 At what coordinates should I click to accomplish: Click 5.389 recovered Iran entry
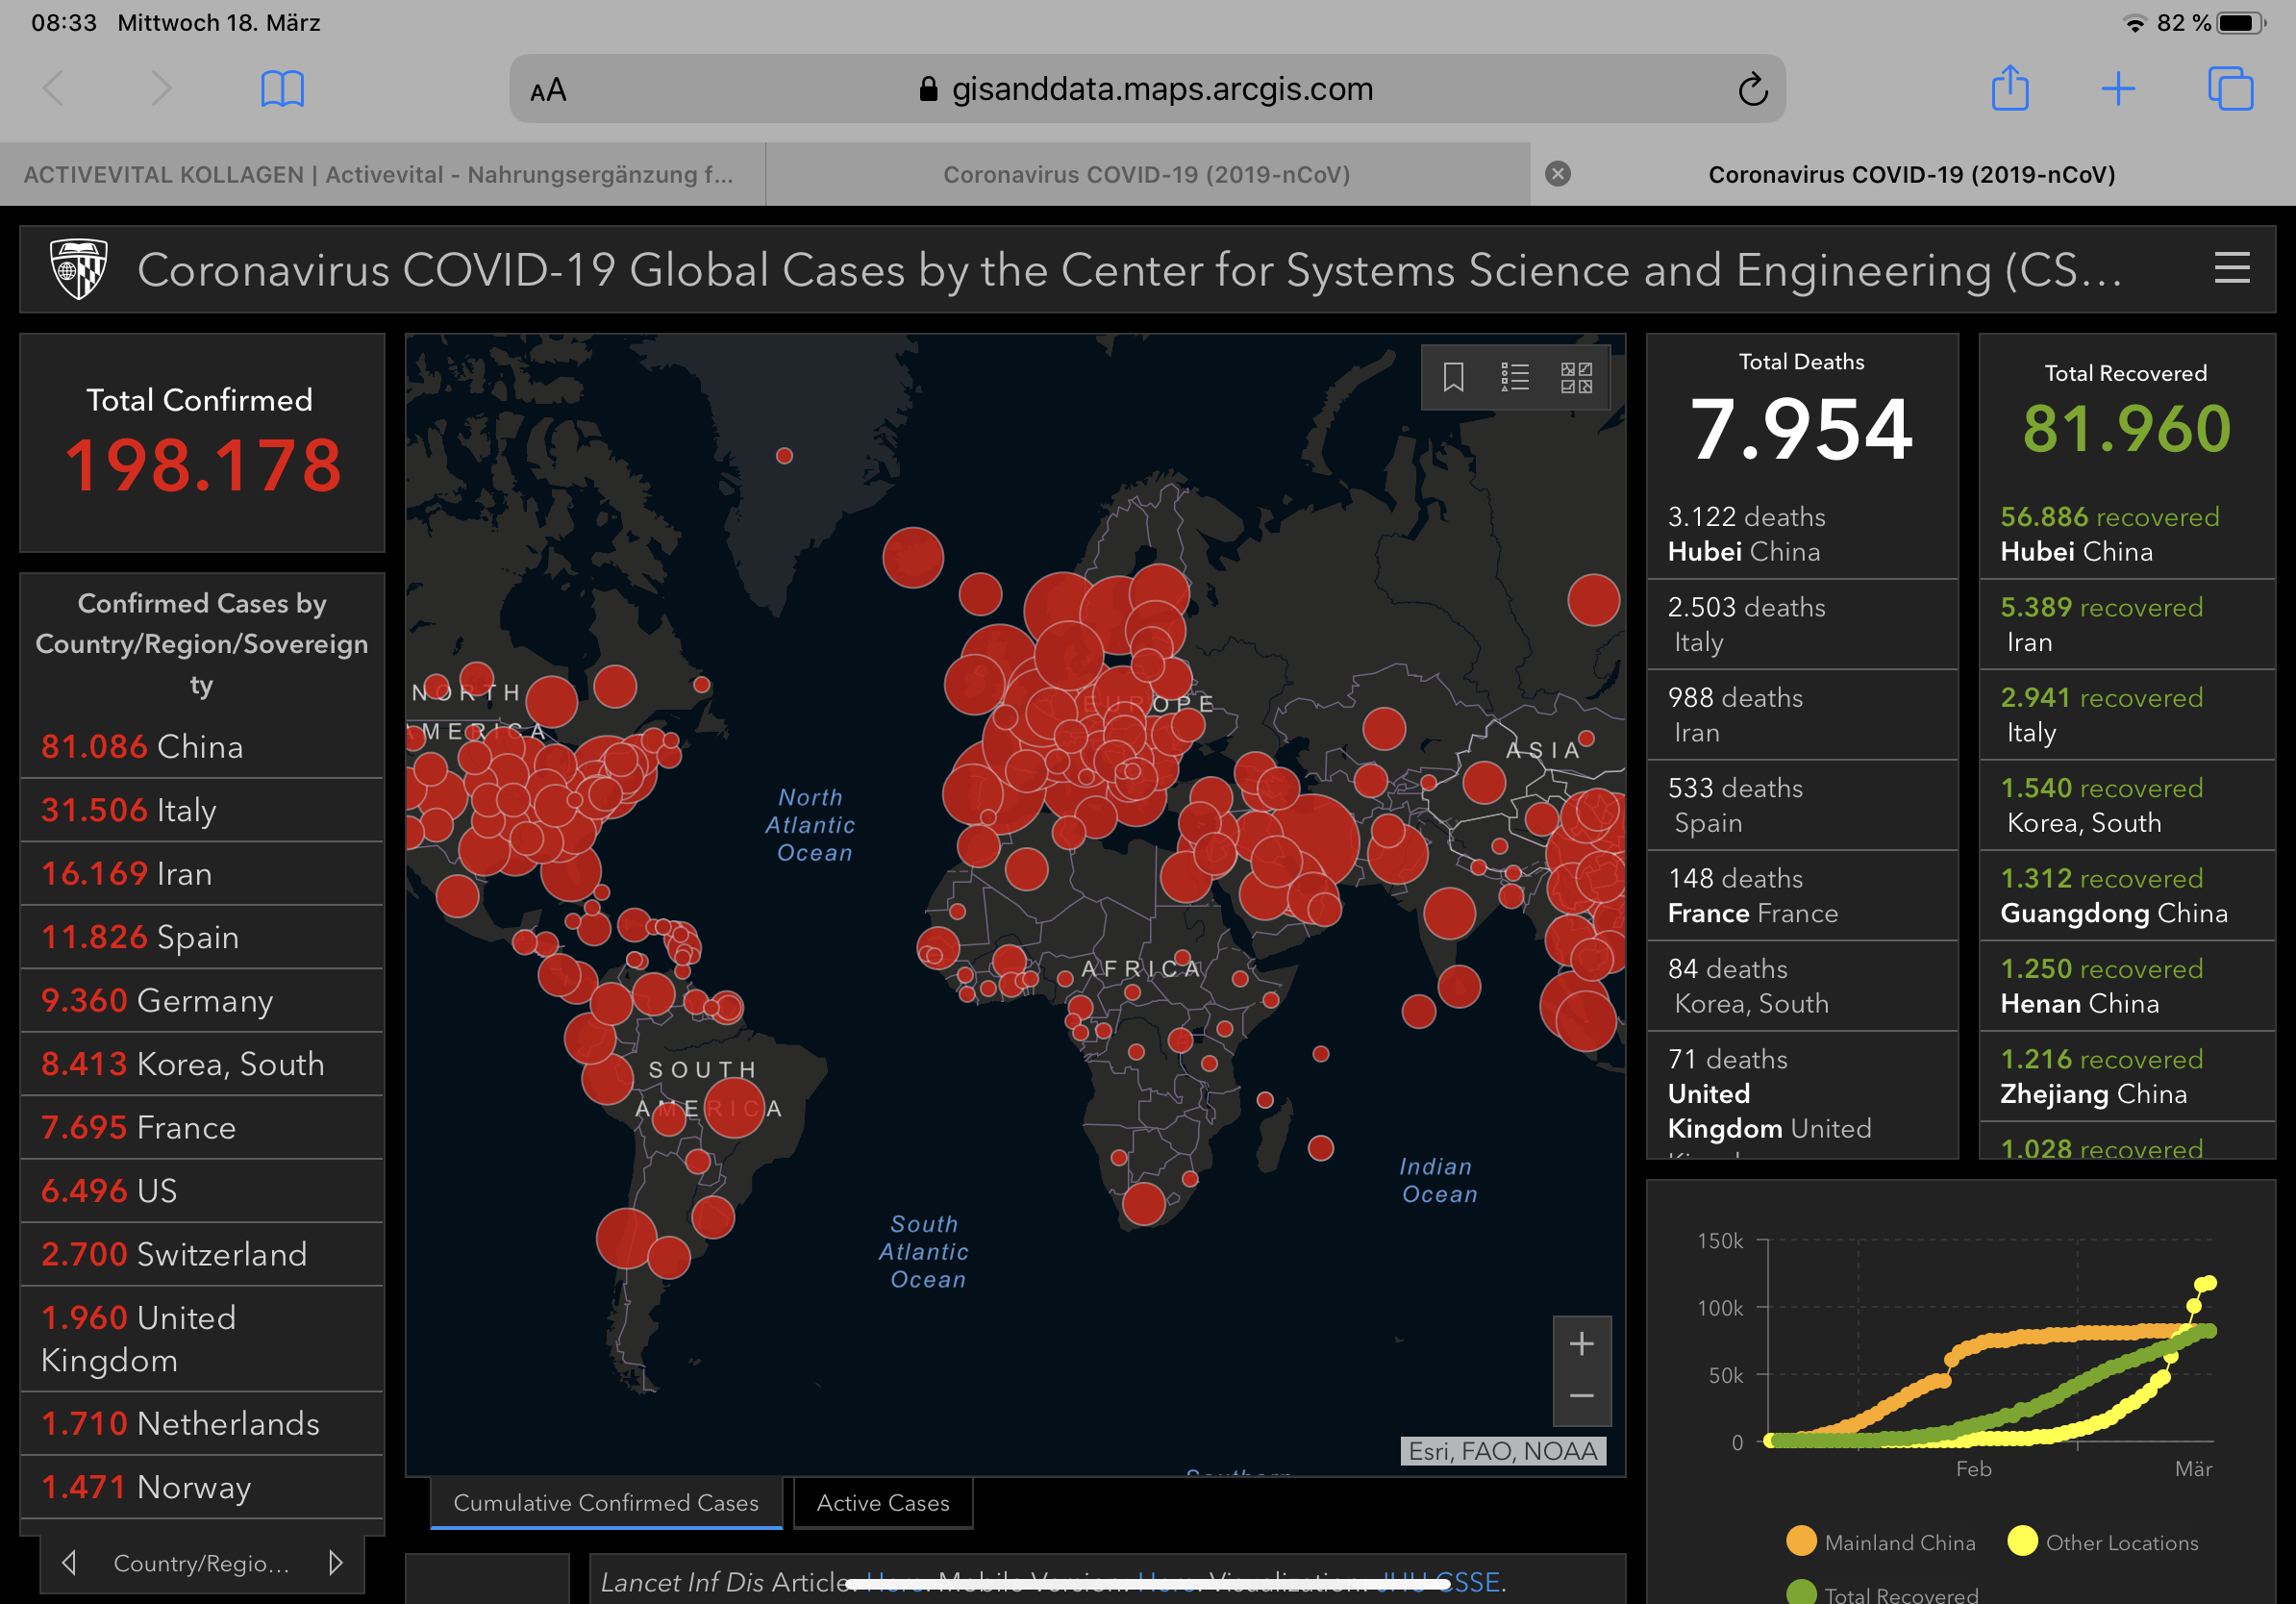(x=2127, y=624)
